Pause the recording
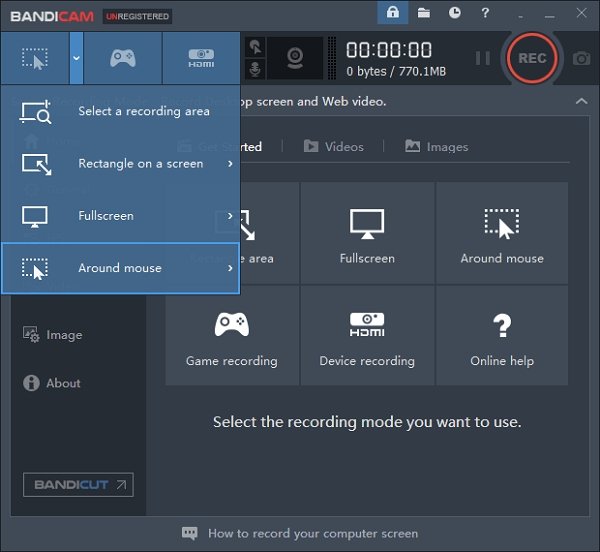Viewport: 600px width, 552px height. (483, 58)
